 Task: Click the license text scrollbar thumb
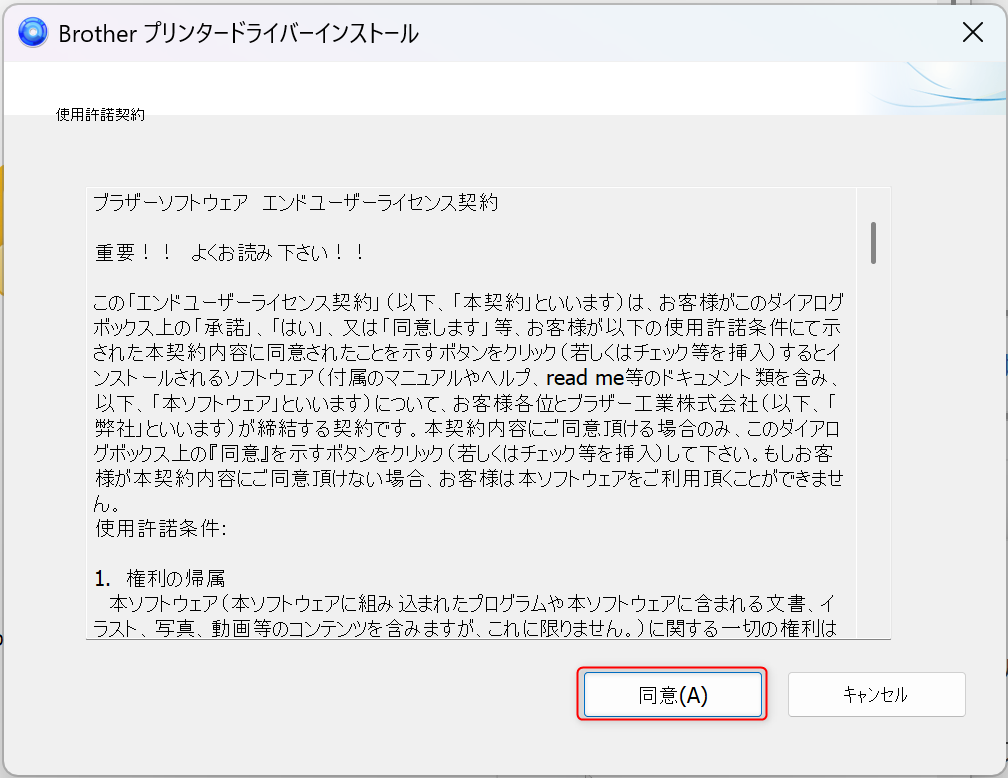coord(873,242)
